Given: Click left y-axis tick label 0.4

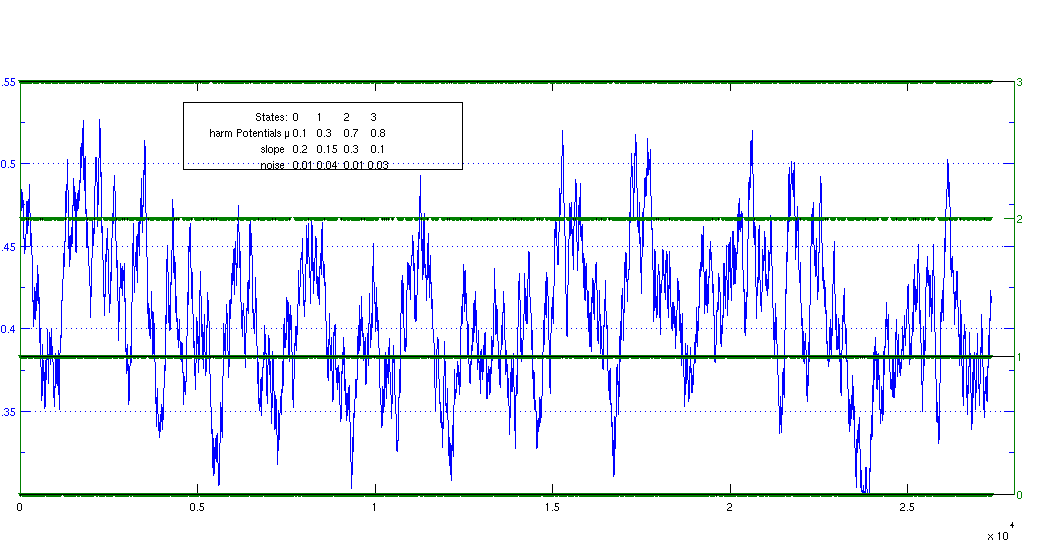Looking at the screenshot, I should tap(9, 329).
